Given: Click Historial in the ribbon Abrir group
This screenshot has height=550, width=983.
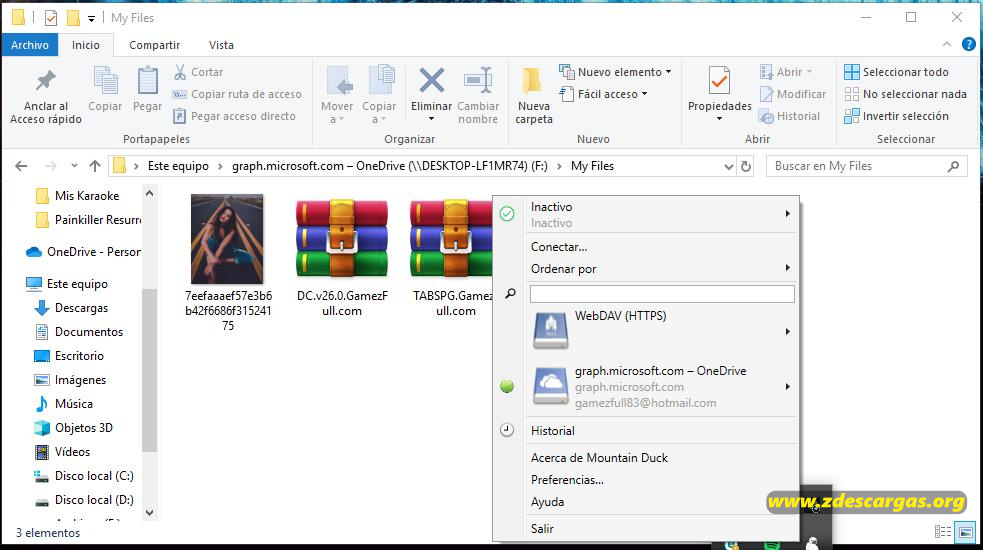Looking at the screenshot, I should (789, 116).
